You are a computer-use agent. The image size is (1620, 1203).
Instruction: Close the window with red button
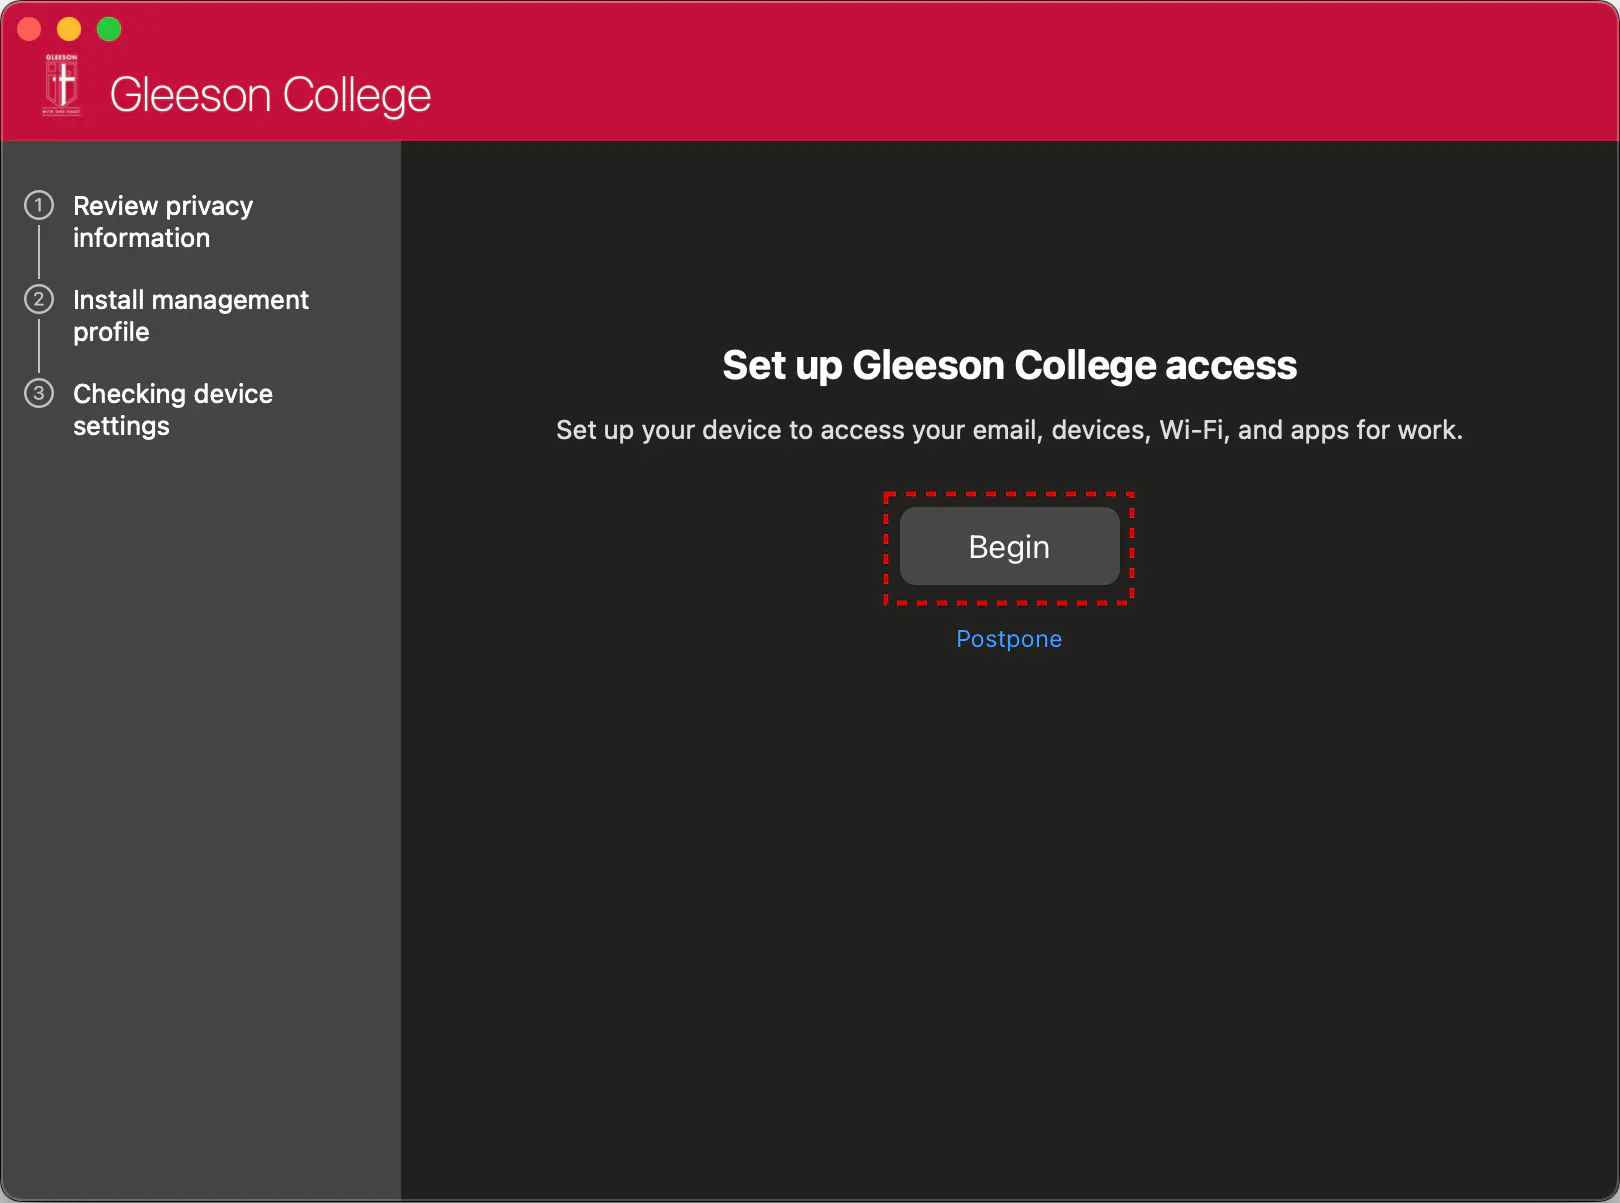tap(30, 29)
